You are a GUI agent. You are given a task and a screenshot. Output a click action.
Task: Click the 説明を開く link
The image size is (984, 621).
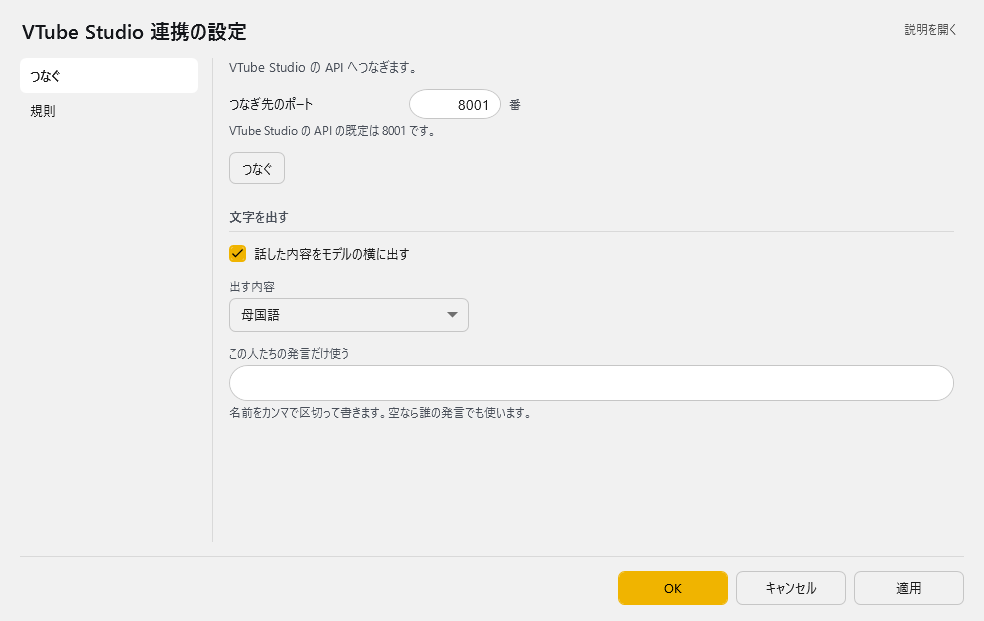point(930,29)
